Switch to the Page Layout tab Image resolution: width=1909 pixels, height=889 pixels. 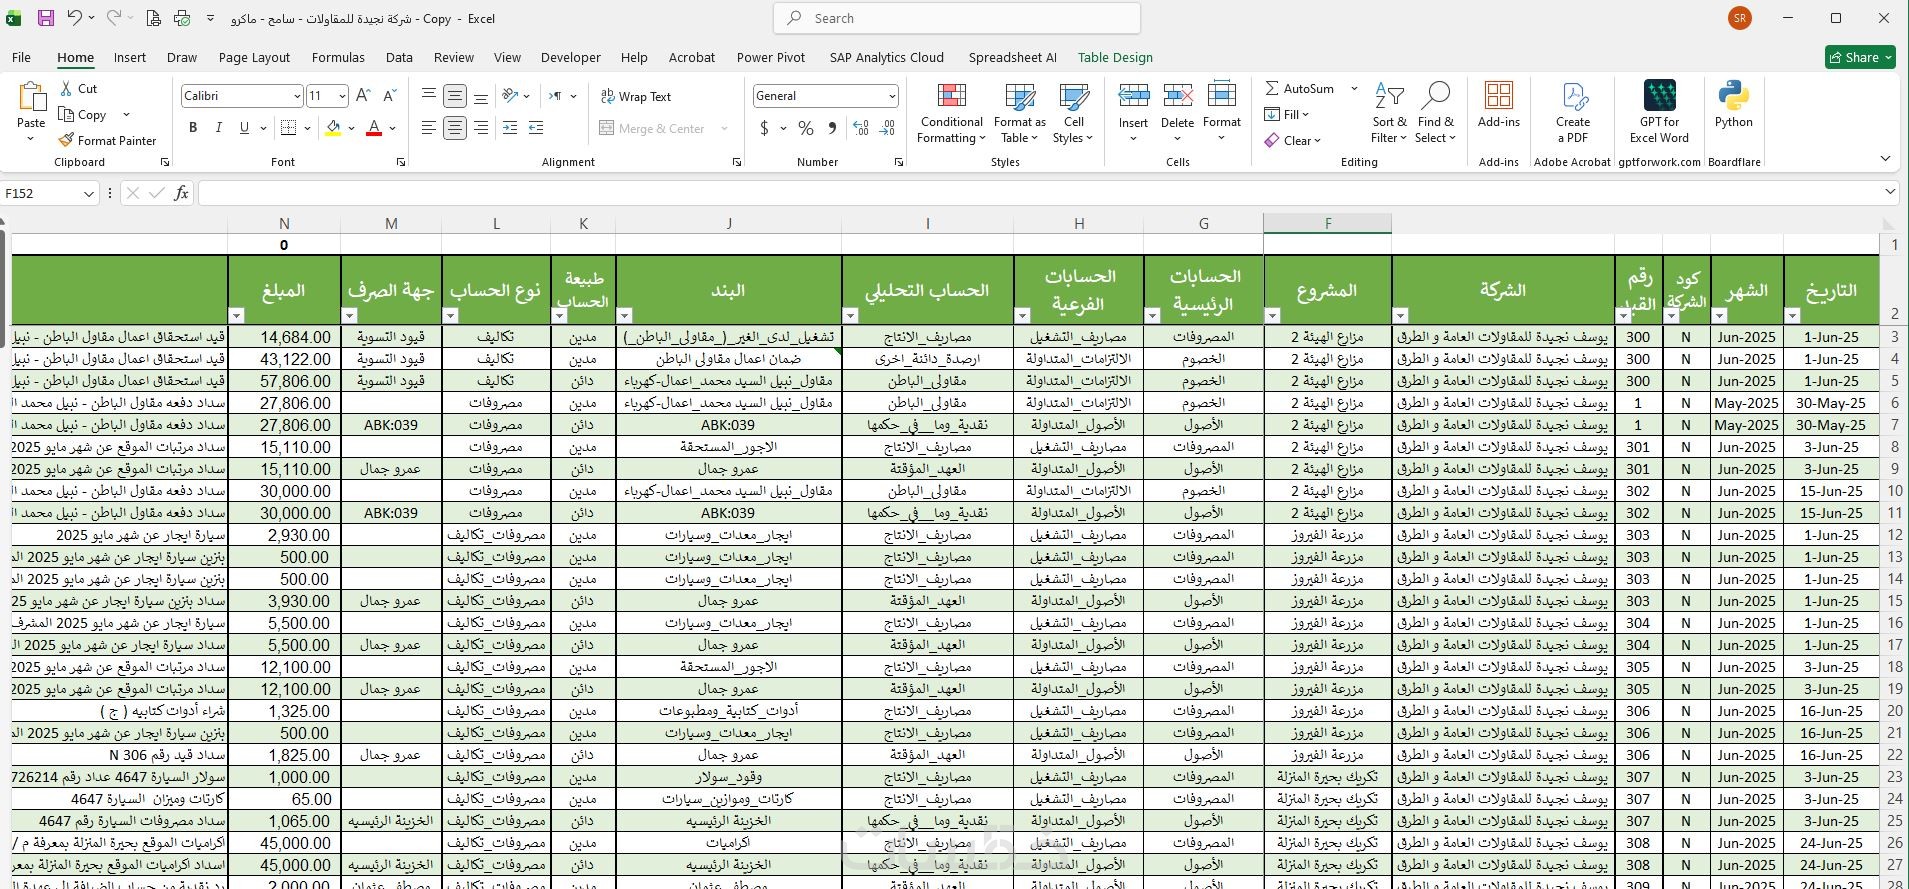[254, 57]
